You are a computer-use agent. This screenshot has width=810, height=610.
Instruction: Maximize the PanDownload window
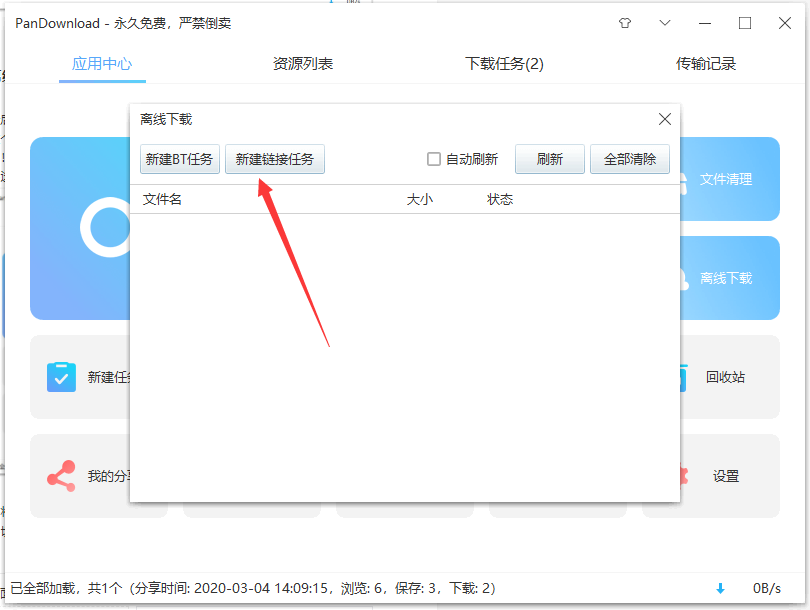coord(745,23)
